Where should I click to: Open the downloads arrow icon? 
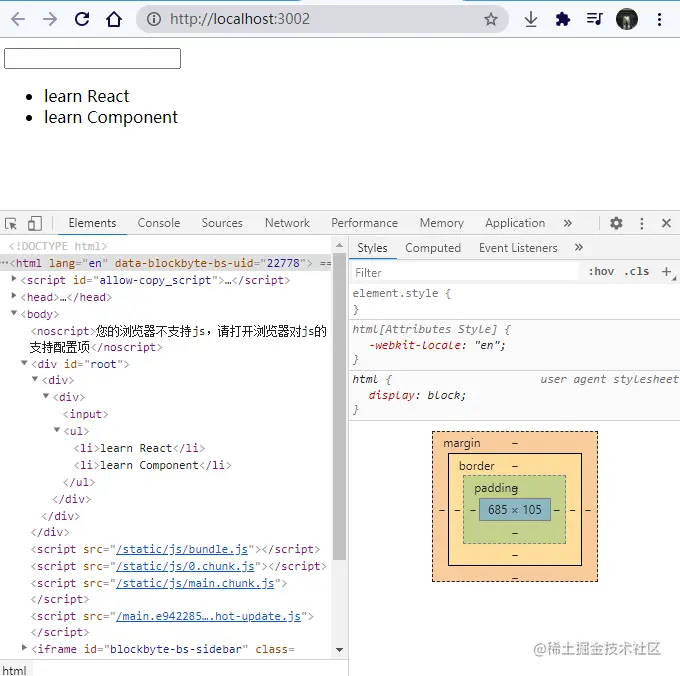click(531, 19)
